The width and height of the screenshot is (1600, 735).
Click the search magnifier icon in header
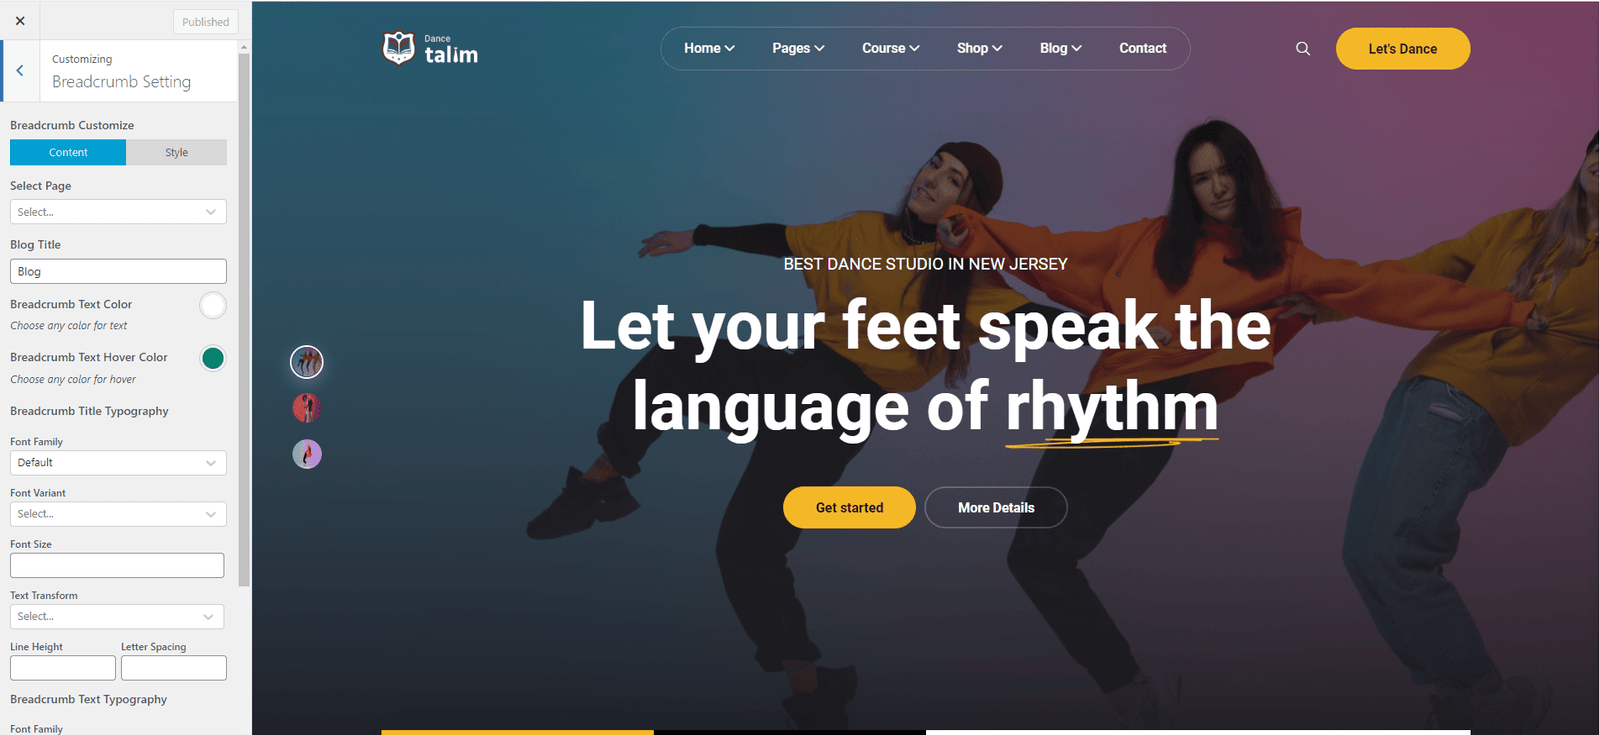click(1303, 48)
